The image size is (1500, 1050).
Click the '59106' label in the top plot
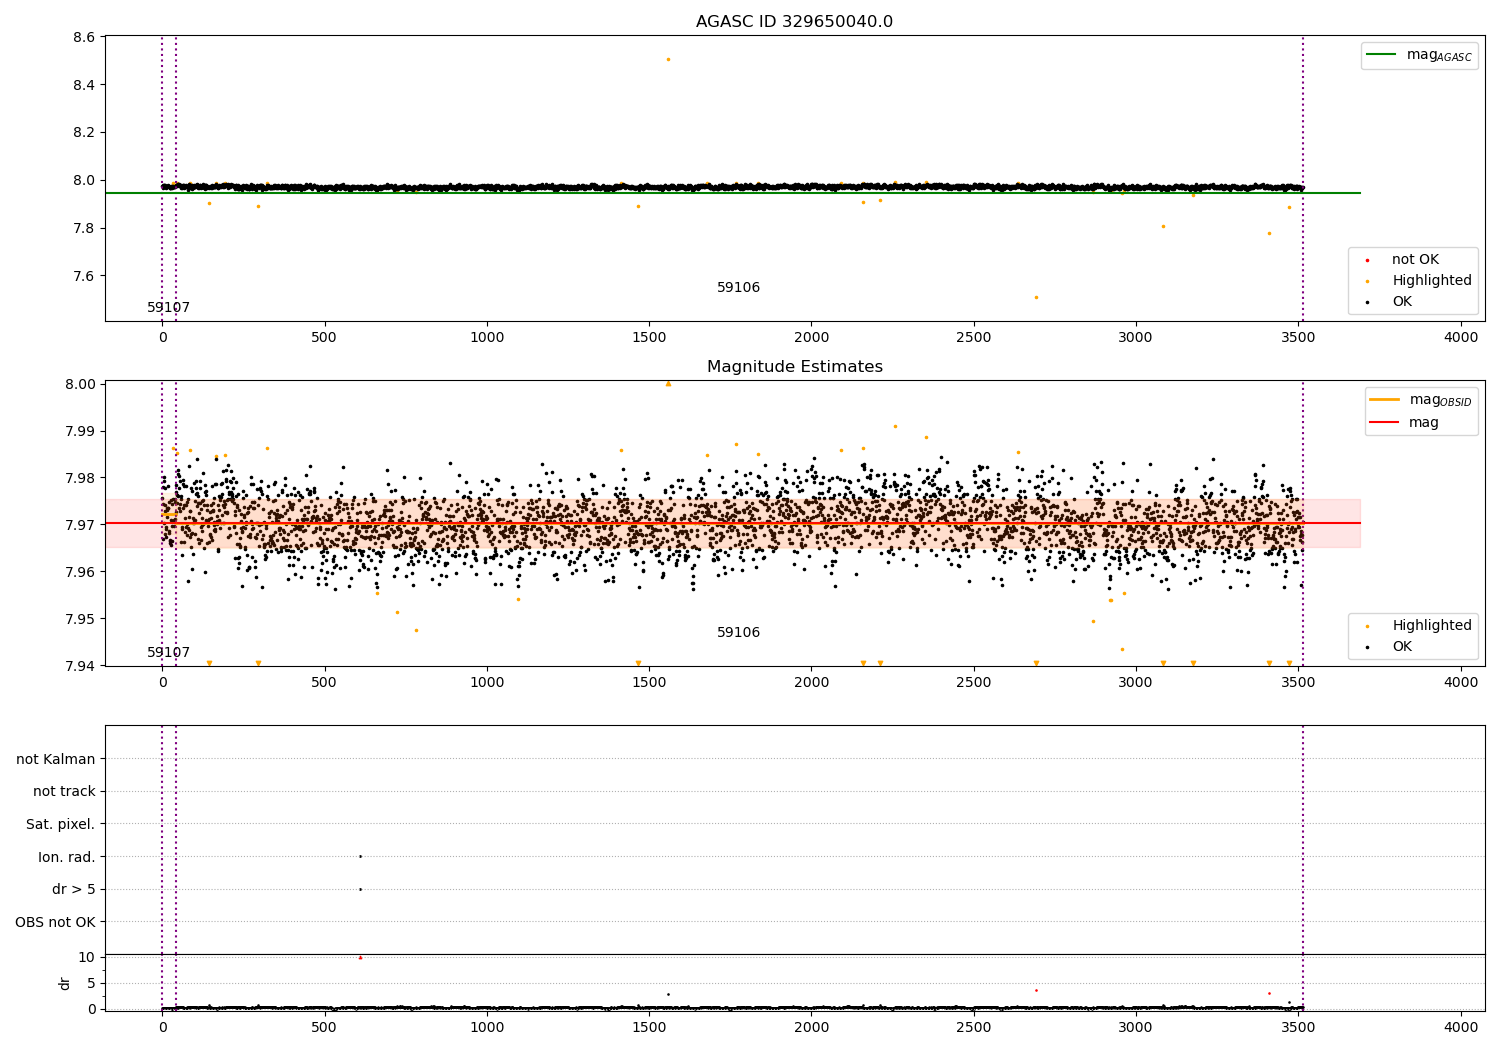(x=738, y=288)
